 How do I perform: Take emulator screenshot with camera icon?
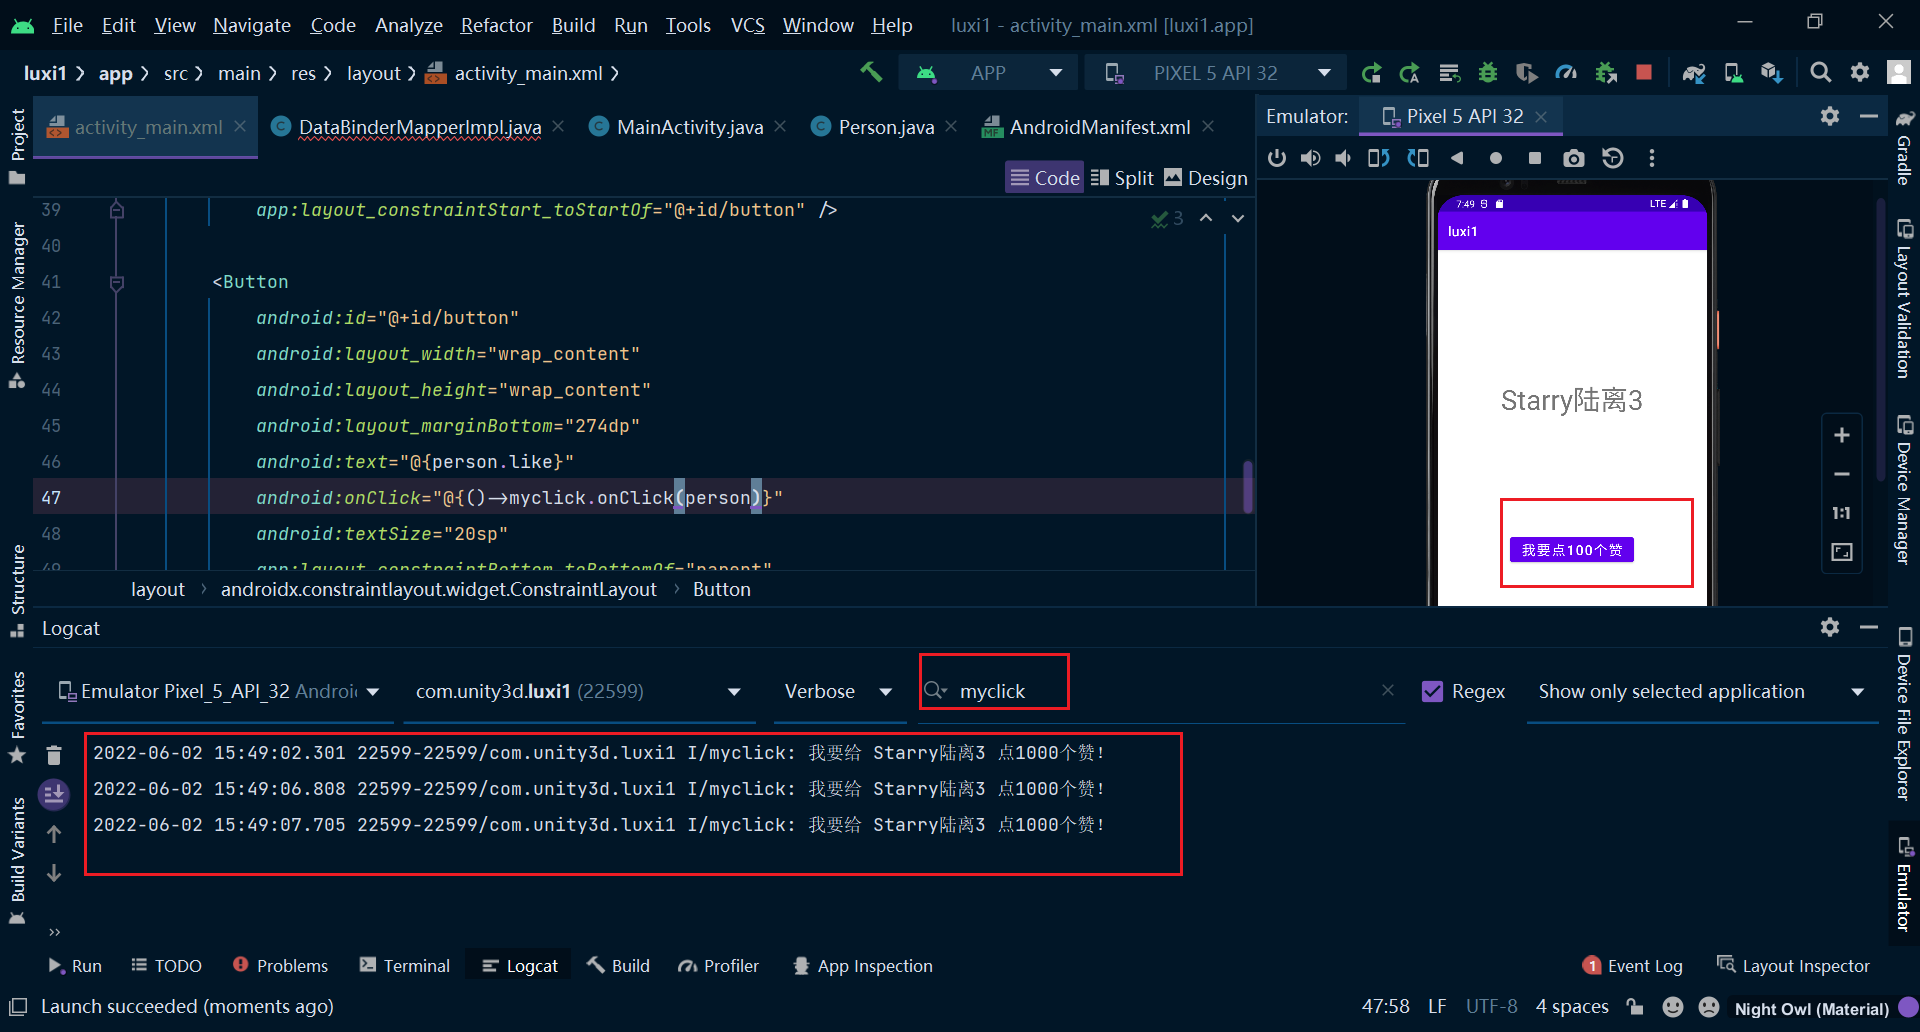(1573, 158)
